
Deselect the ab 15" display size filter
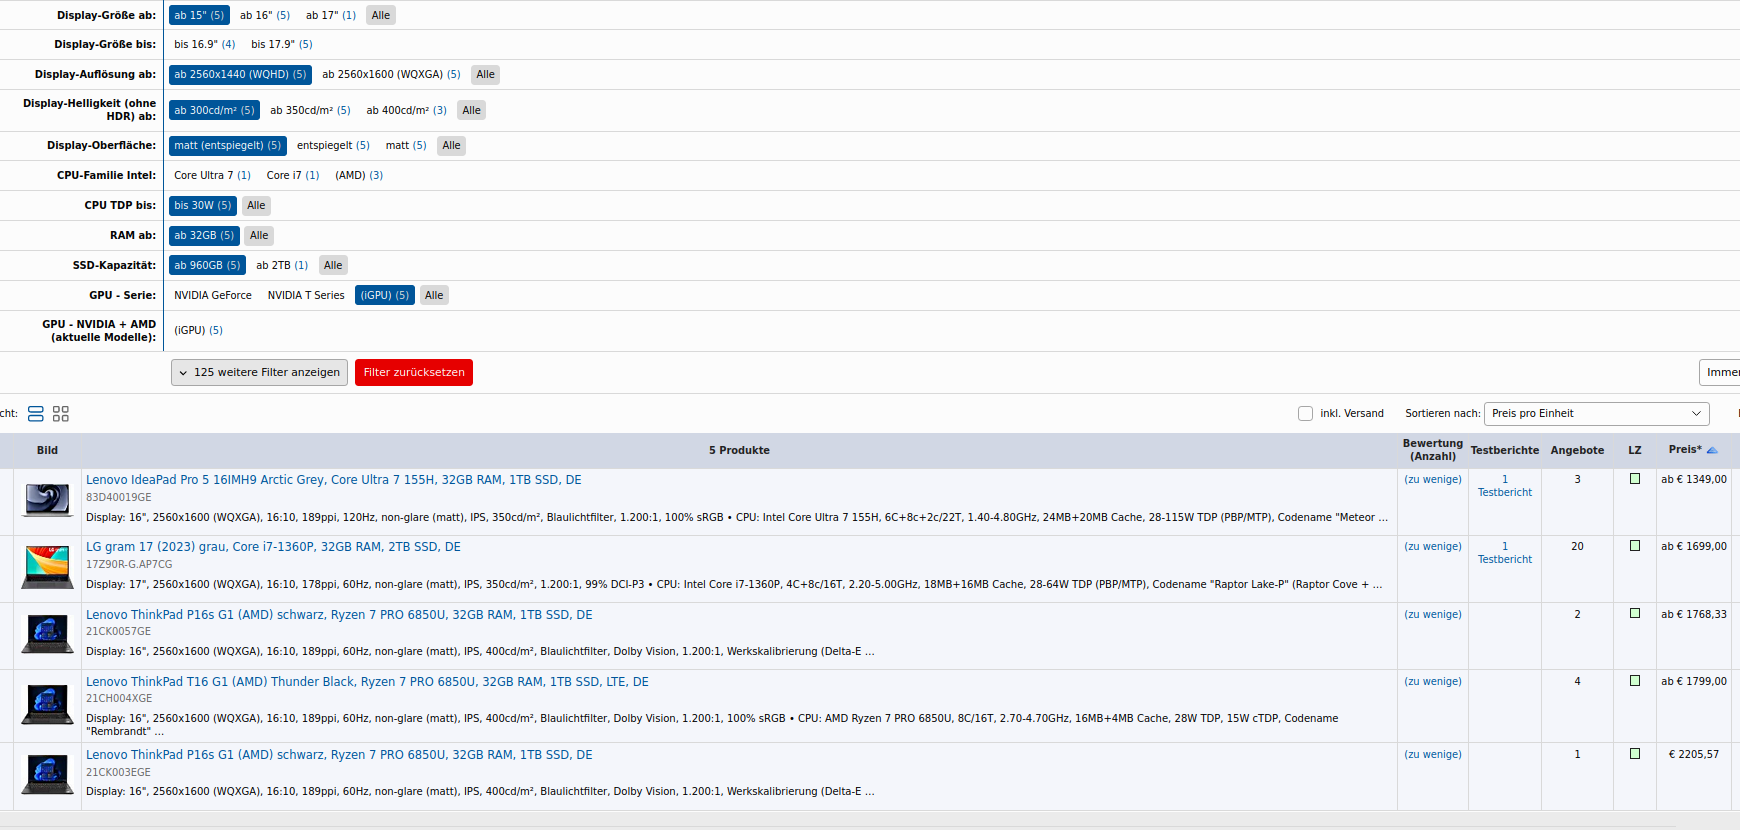[x=199, y=15]
